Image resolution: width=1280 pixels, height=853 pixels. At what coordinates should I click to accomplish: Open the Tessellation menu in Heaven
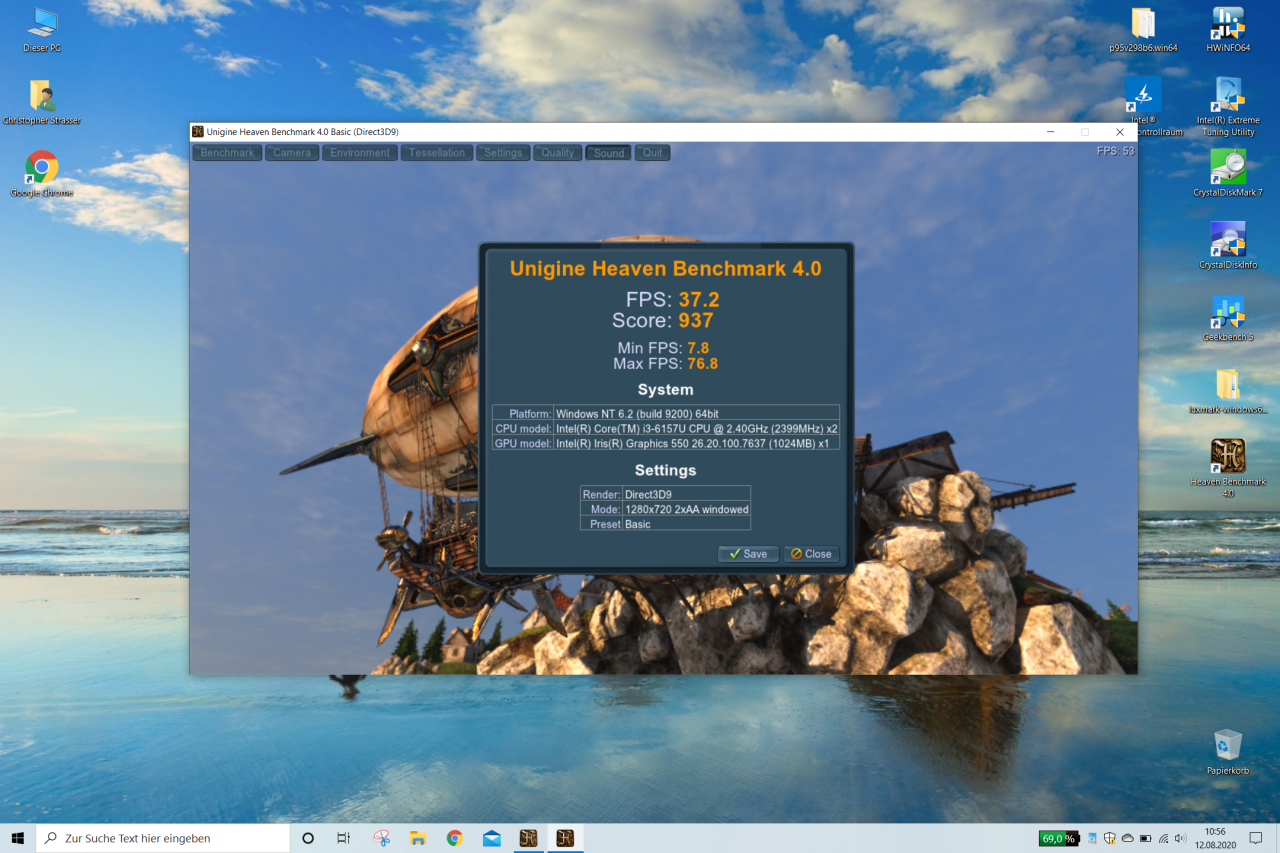point(437,153)
